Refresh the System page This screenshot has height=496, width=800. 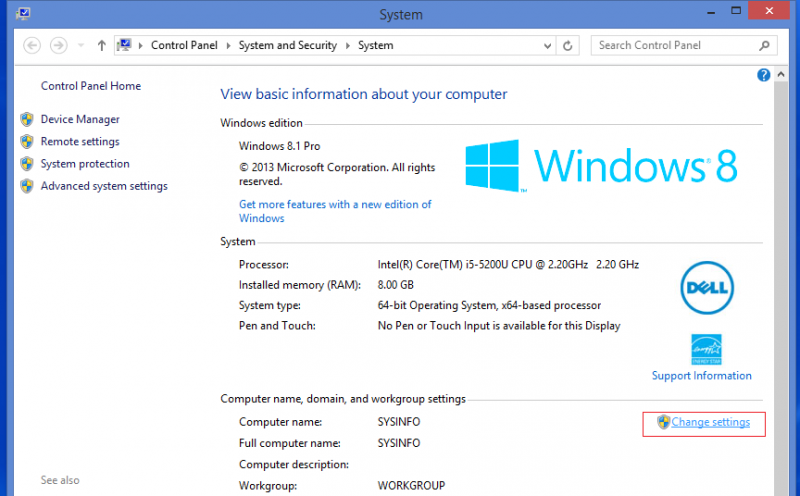point(567,46)
